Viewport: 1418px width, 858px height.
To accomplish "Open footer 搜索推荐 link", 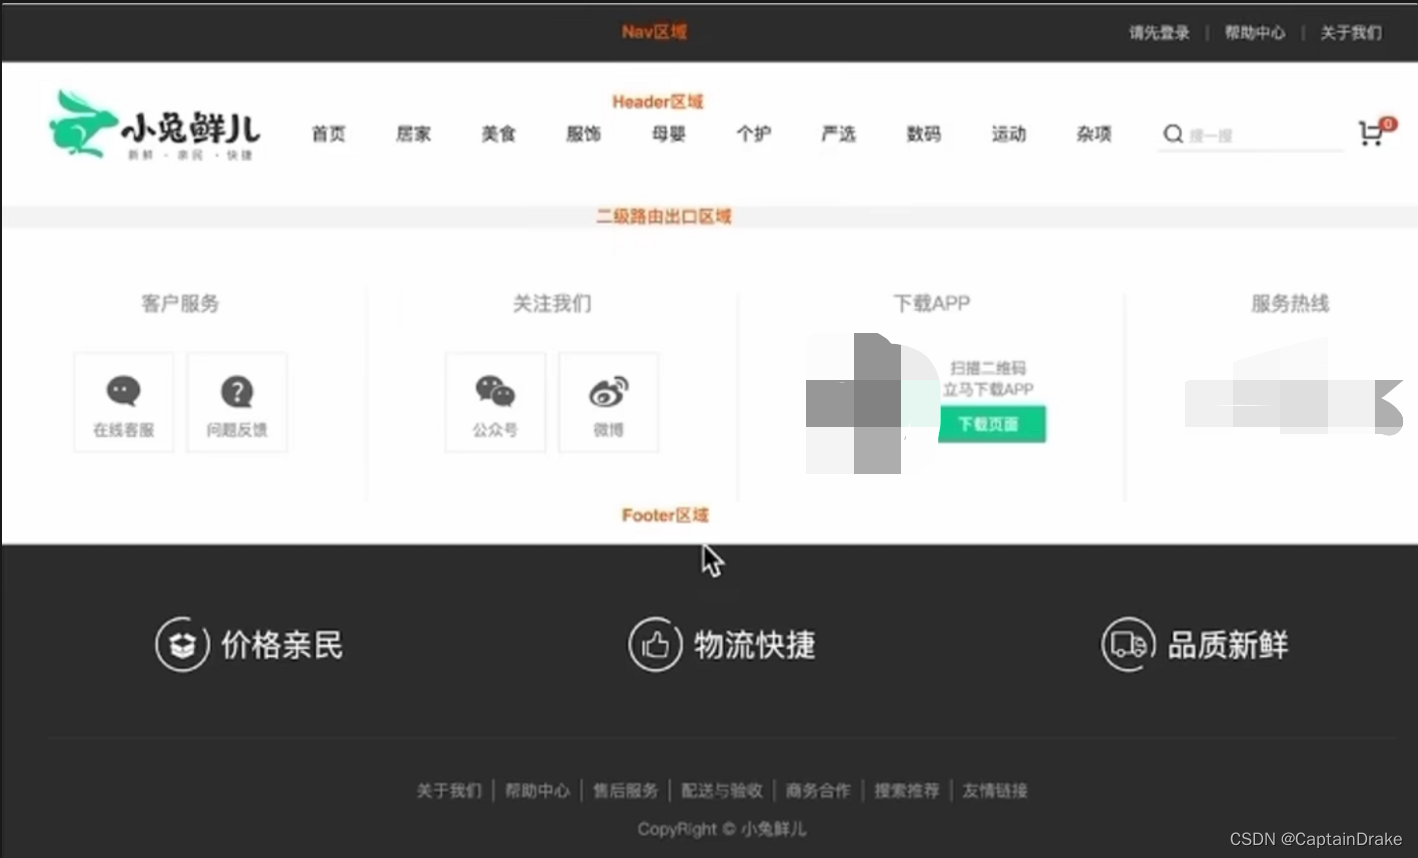I will [907, 791].
